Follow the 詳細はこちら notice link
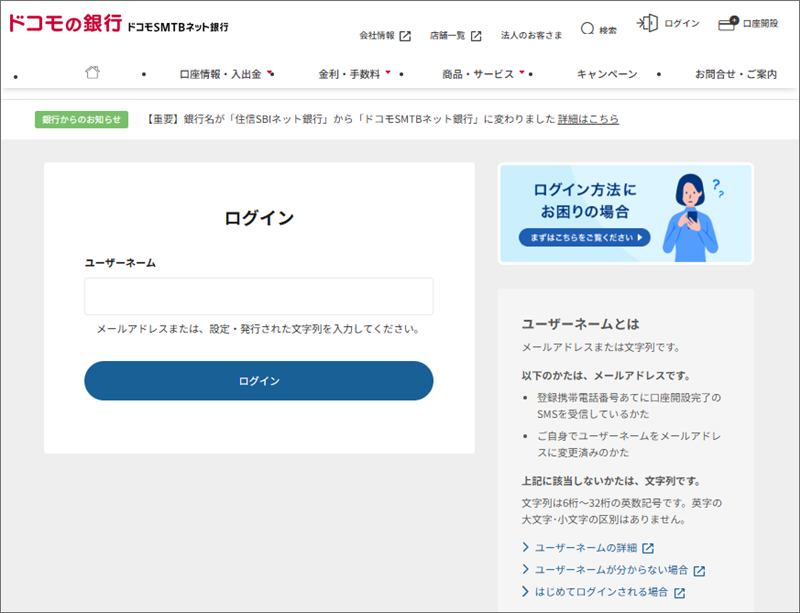The image size is (800, 613). [x=588, y=119]
